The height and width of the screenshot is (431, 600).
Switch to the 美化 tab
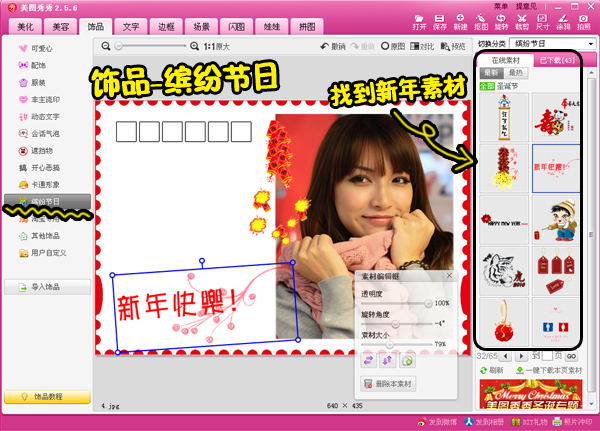point(25,26)
